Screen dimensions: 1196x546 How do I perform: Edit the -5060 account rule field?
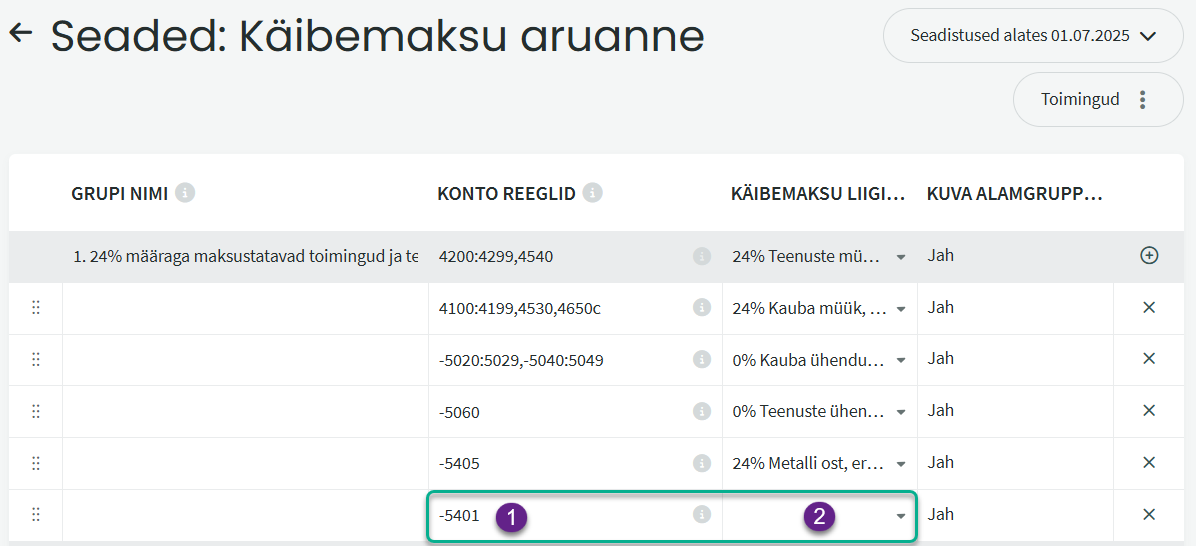pyautogui.click(x=560, y=412)
